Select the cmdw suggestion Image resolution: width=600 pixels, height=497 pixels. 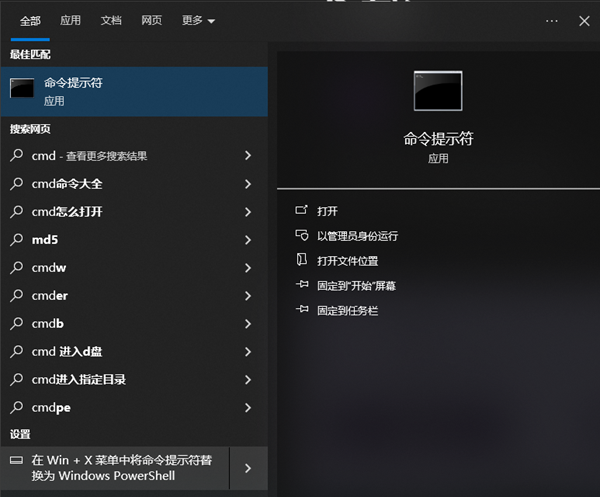point(134,268)
